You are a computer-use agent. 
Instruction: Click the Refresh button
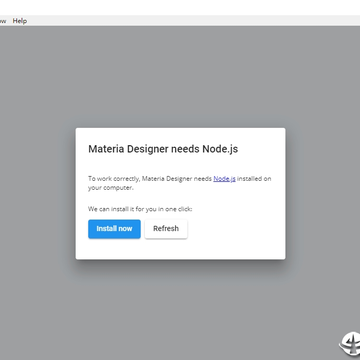[166, 229]
